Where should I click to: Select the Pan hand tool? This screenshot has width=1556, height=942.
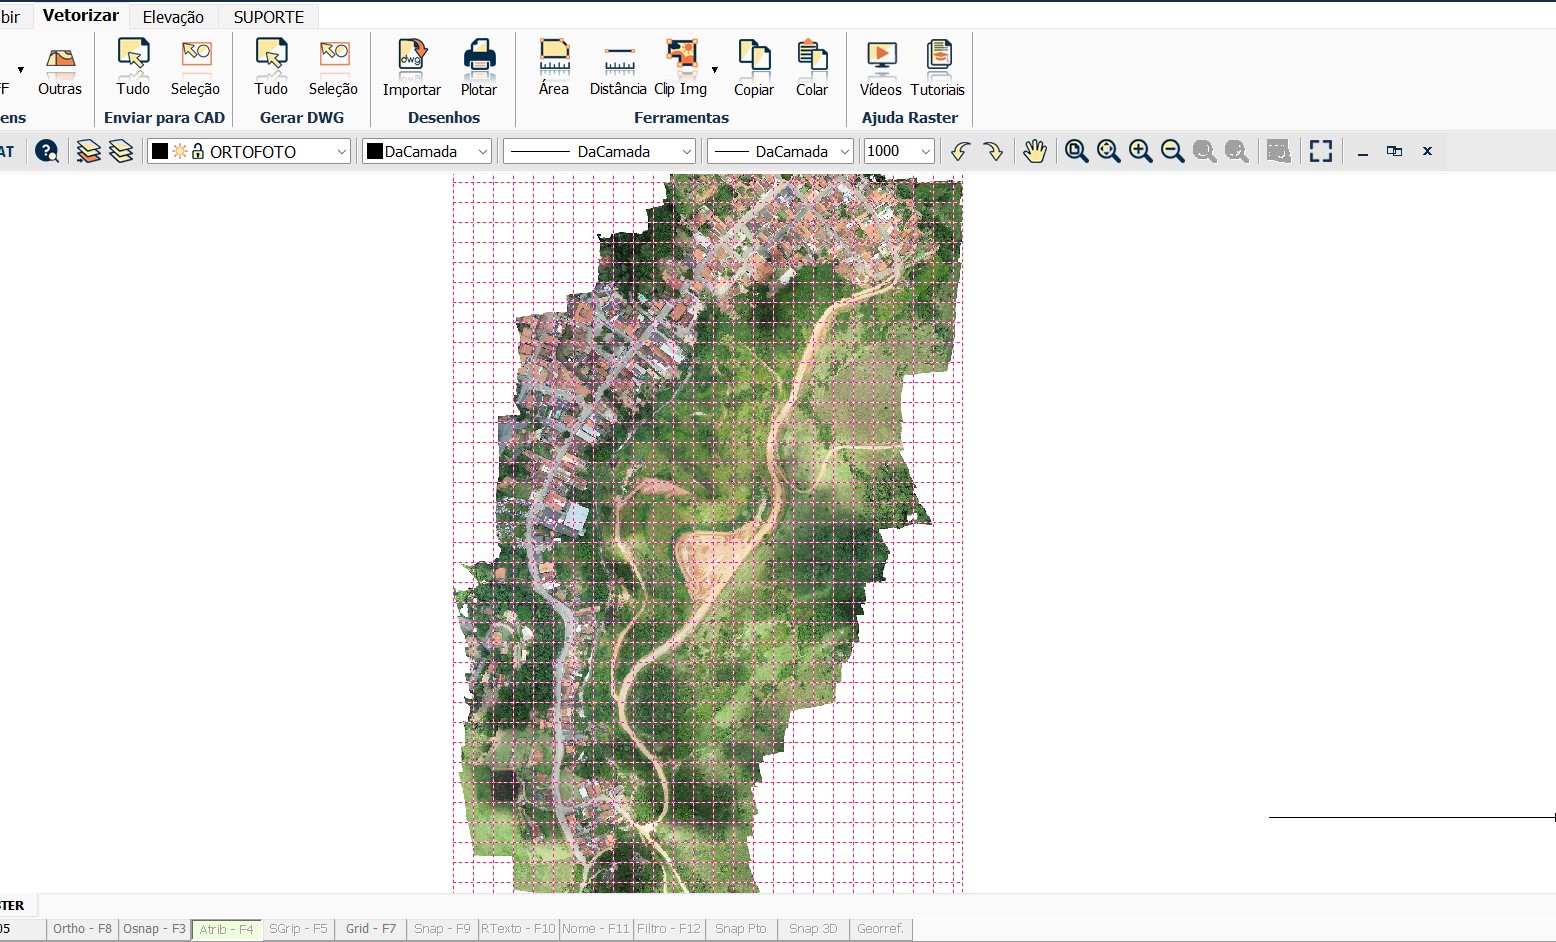[x=1035, y=151]
